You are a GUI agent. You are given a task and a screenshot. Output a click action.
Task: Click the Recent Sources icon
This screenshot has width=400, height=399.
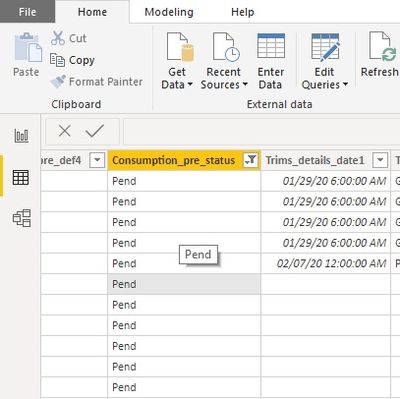coord(226,47)
